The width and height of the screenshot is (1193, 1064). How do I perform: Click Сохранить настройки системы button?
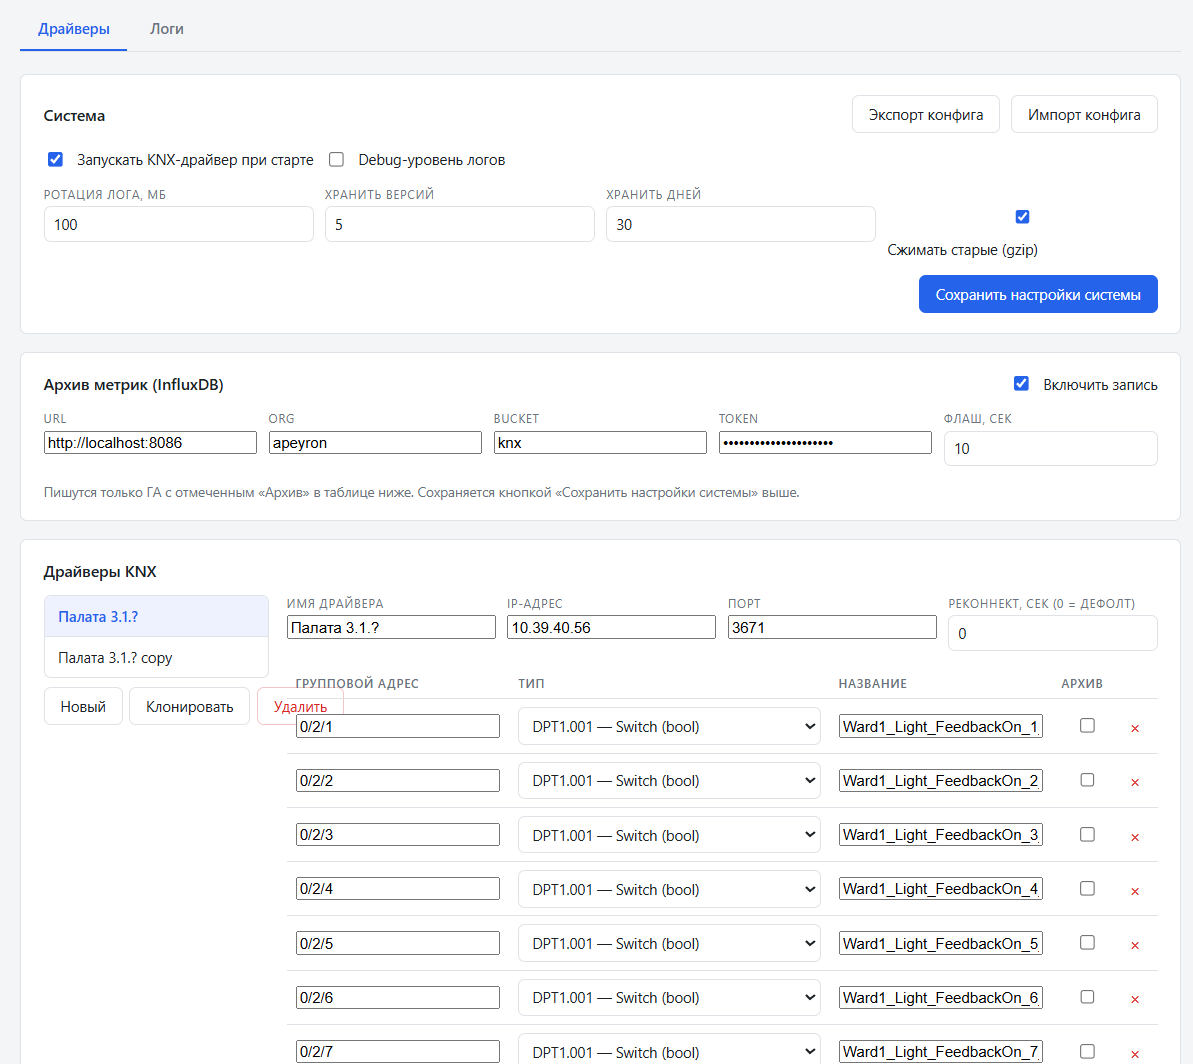(x=1038, y=295)
